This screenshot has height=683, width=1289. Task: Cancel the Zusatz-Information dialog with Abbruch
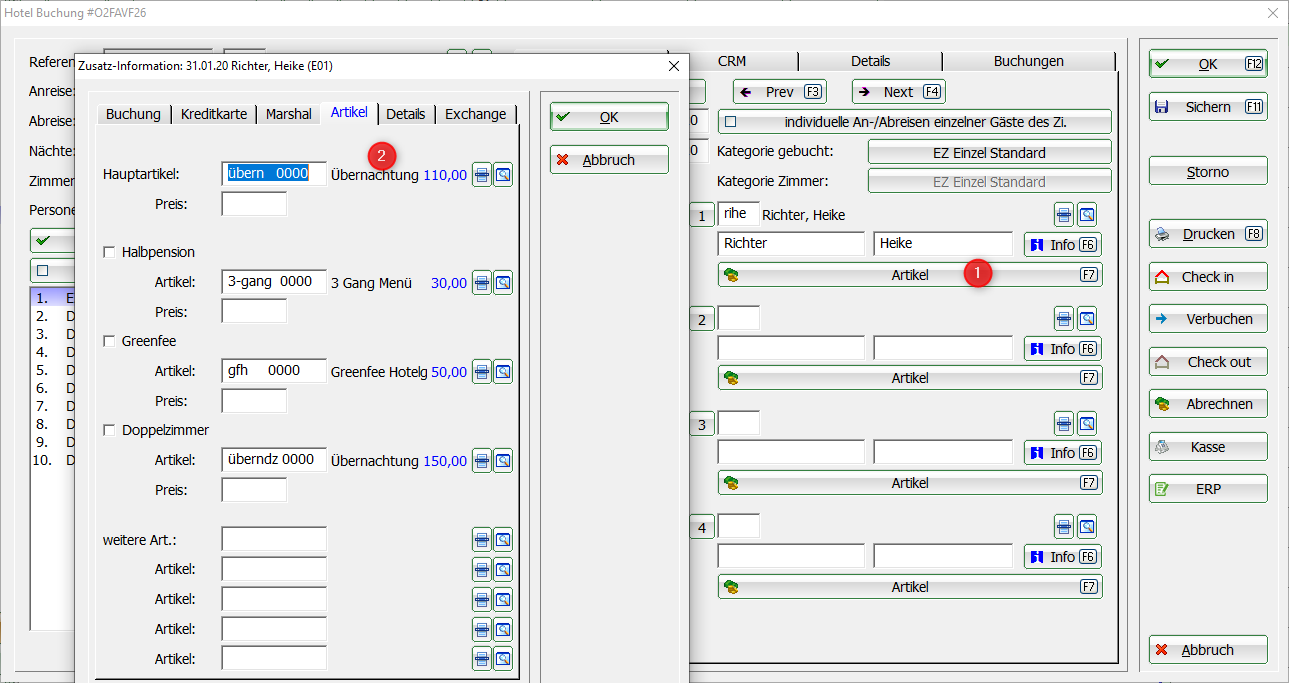click(609, 160)
